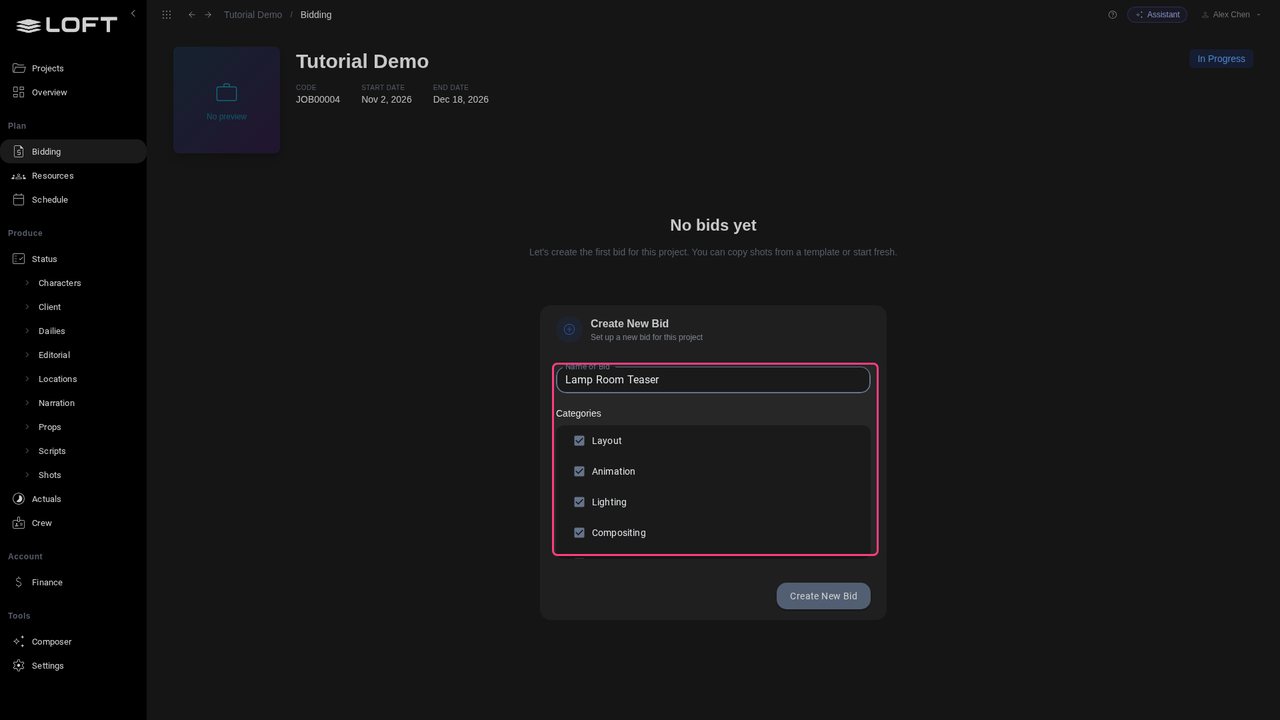This screenshot has width=1280, height=720.
Task: Open the Bidding page in sidebar
Action: [73, 152]
